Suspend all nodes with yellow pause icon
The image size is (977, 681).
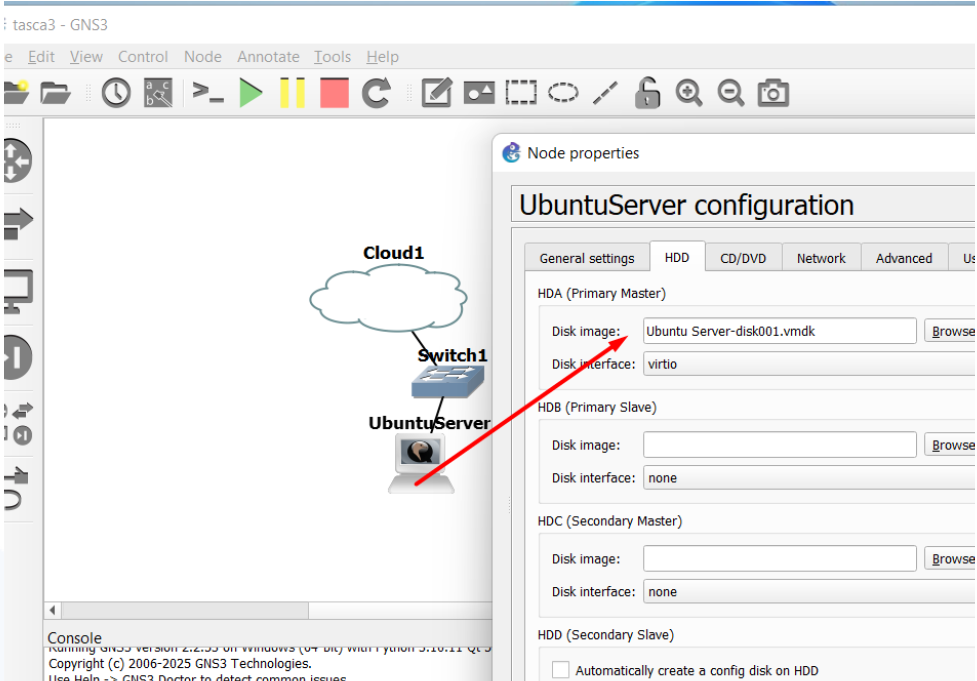(292, 93)
